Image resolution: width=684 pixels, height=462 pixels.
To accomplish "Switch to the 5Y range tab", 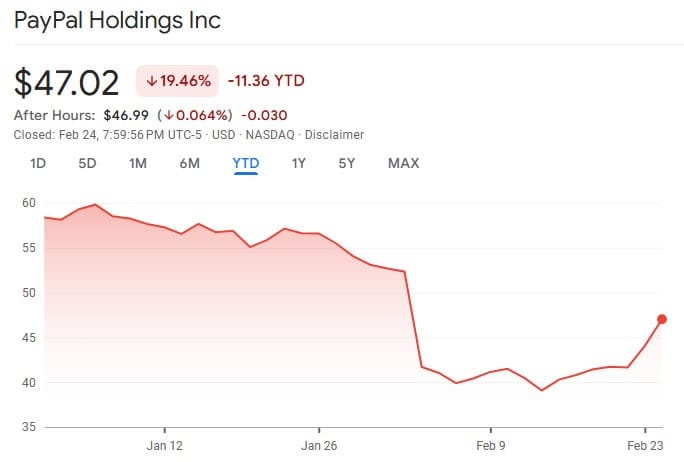I will 346,163.
